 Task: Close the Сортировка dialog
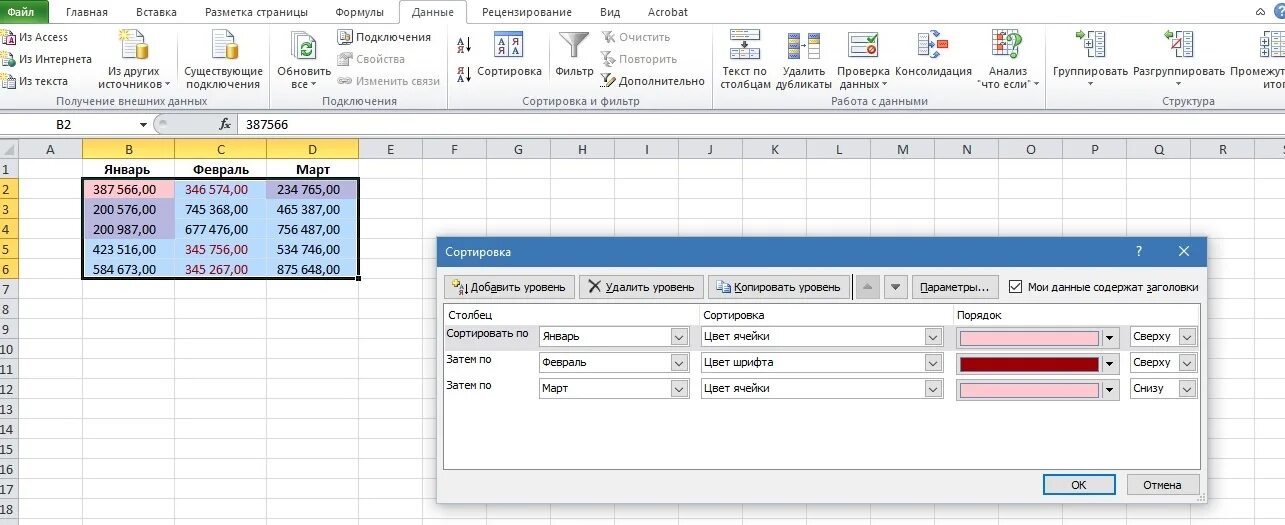pos(1184,252)
